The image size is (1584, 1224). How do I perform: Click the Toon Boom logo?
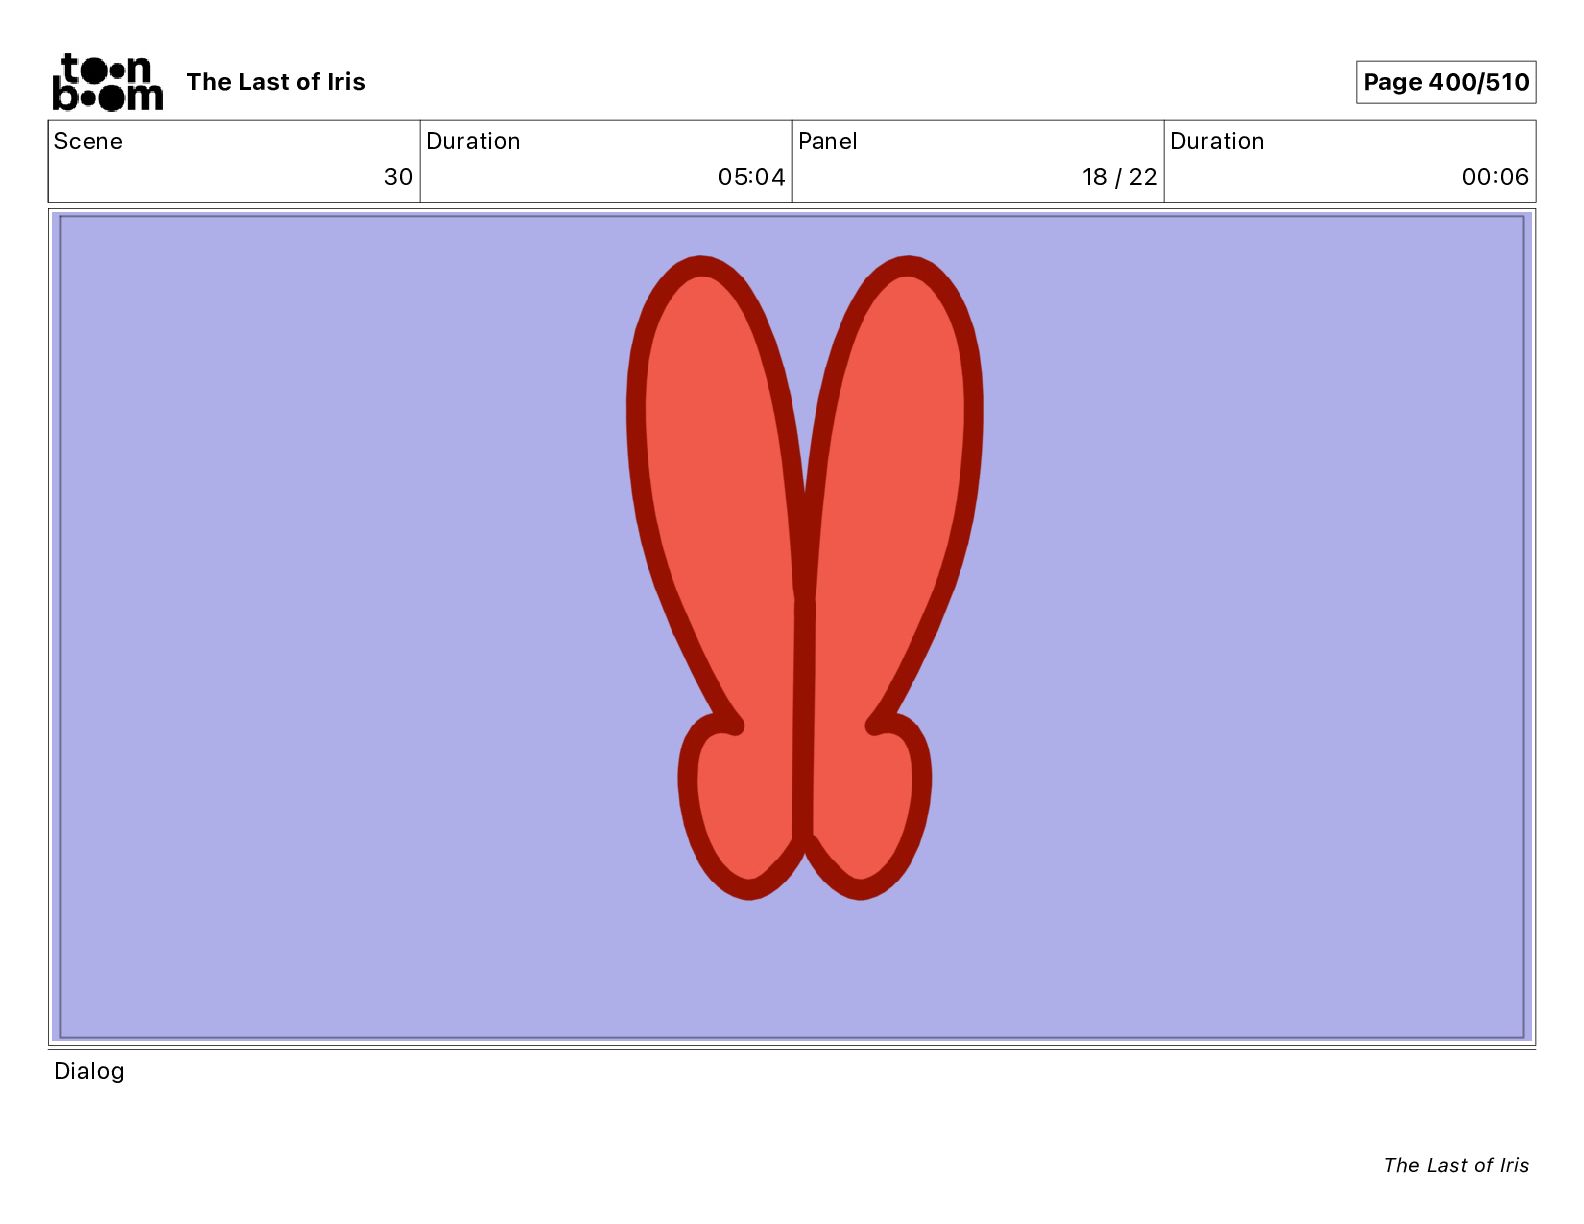pos(107,82)
